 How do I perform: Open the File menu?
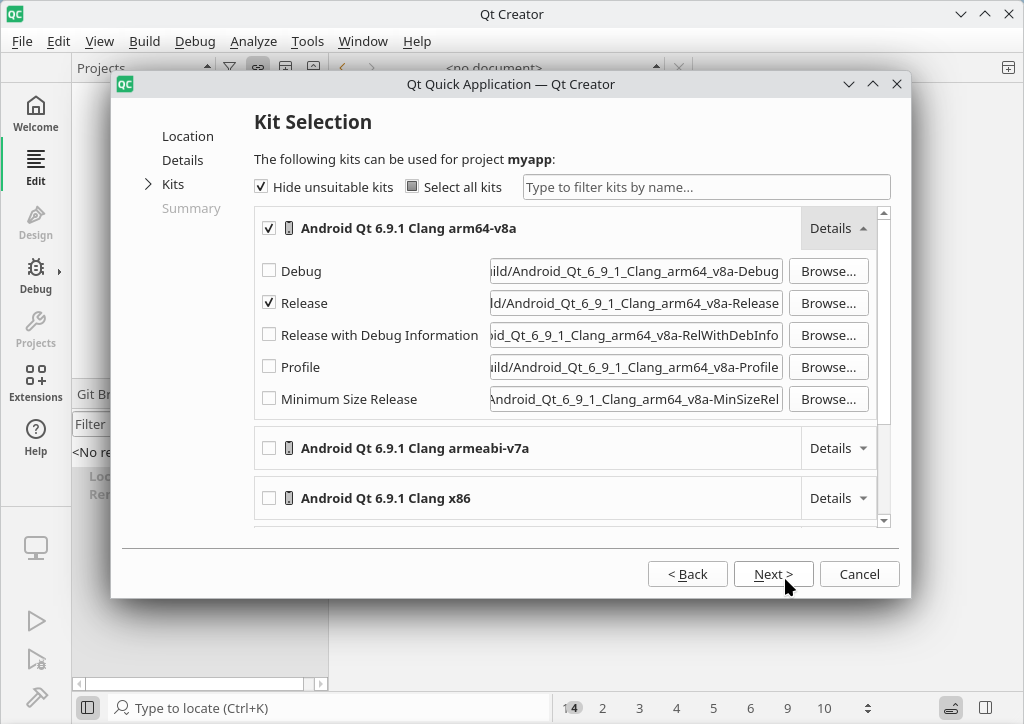pos(22,41)
